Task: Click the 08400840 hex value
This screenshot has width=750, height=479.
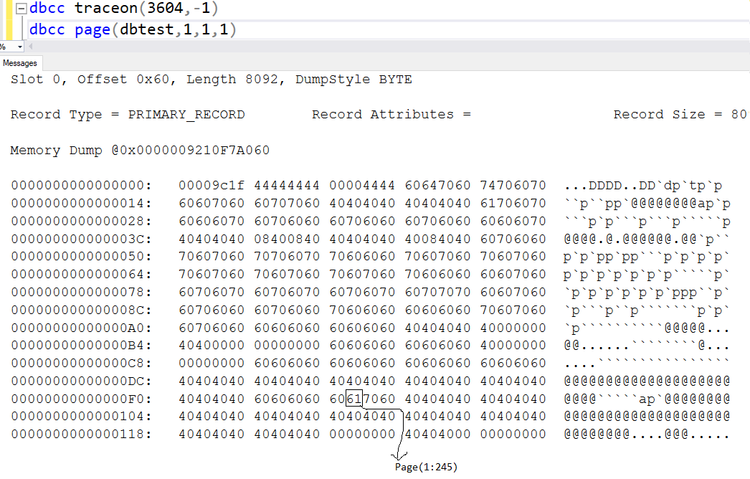Action: pyautogui.click(x=287, y=239)
